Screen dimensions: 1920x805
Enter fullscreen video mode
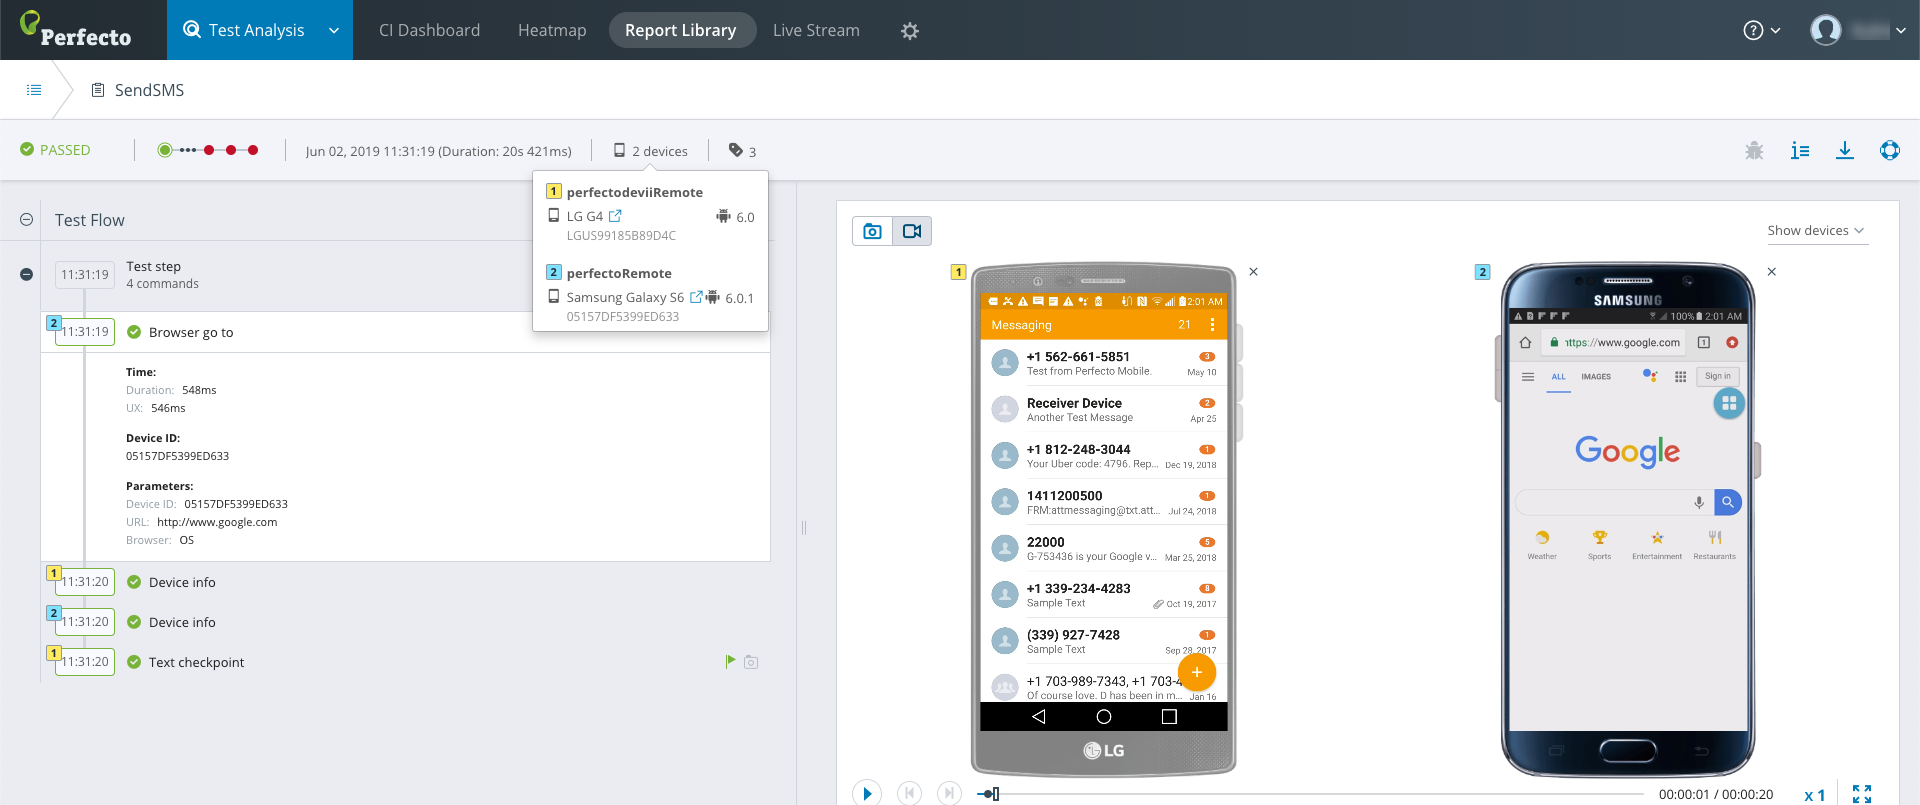(1862, 794)
